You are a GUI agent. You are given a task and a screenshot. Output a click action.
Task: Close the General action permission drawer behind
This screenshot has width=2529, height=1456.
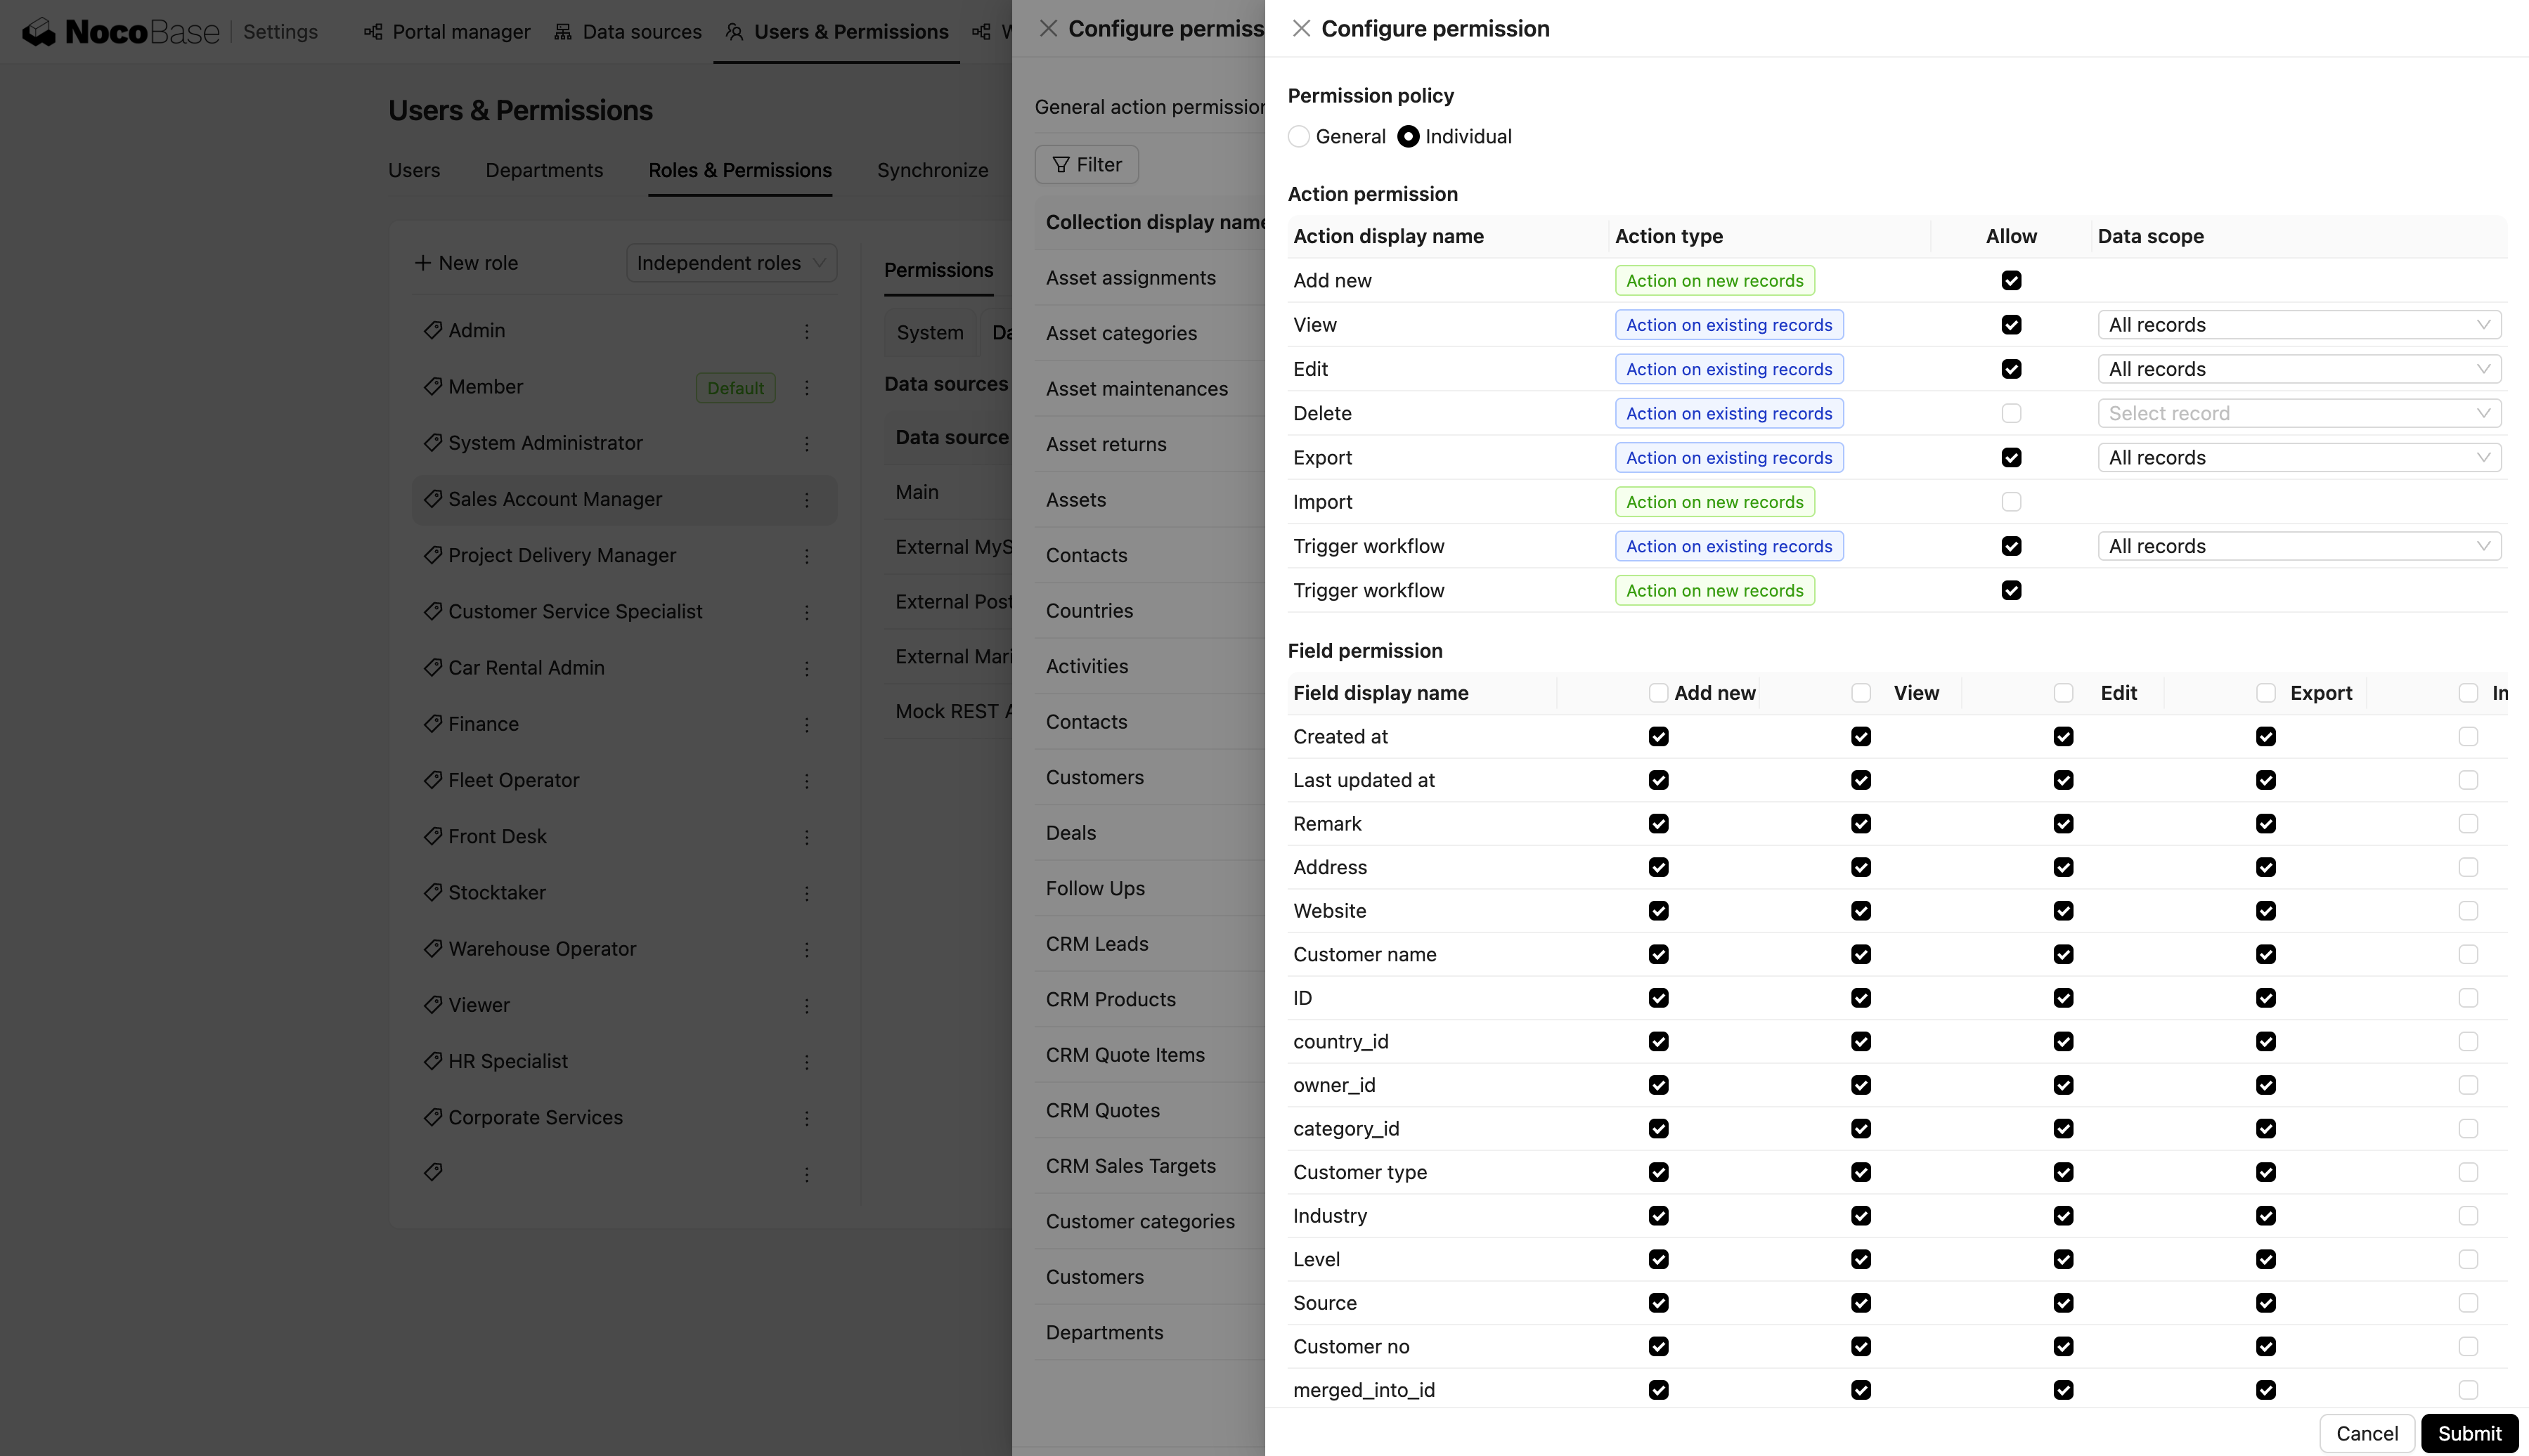1048,28
